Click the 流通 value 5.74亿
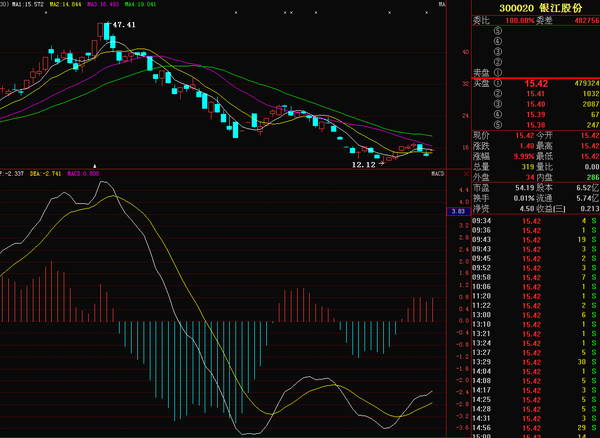600x438 pixels. [586, 198]
